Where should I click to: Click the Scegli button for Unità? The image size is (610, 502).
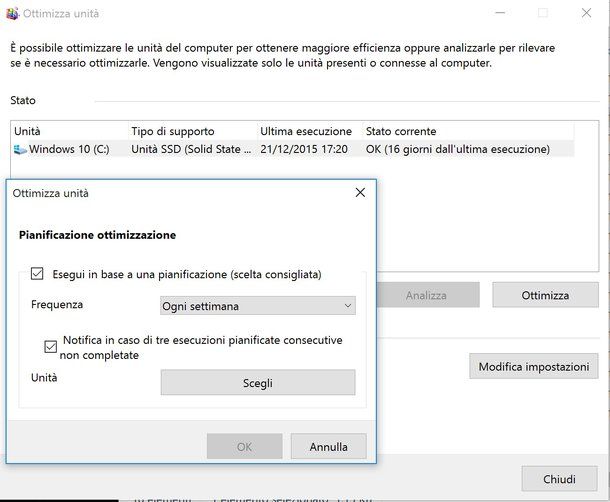[258, 383]
